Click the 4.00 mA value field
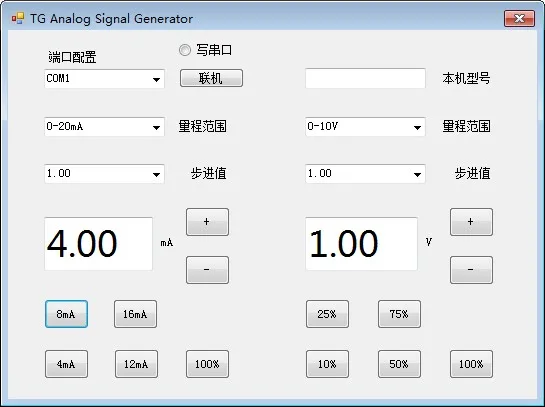The width and height of the screenshot is (545, 407). click(98, 244)
